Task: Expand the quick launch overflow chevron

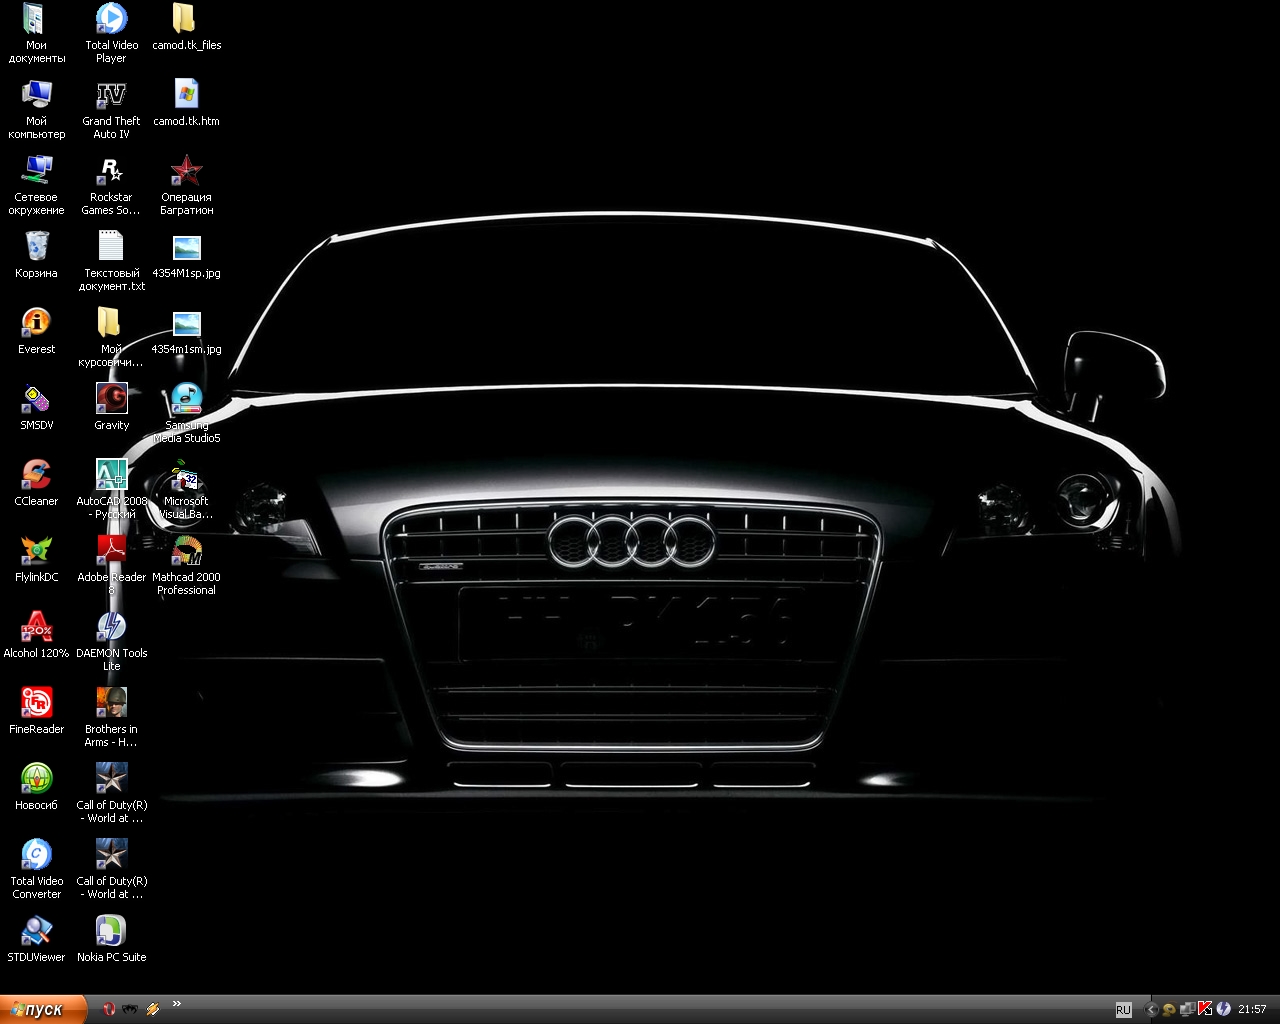Action: 177,1004
